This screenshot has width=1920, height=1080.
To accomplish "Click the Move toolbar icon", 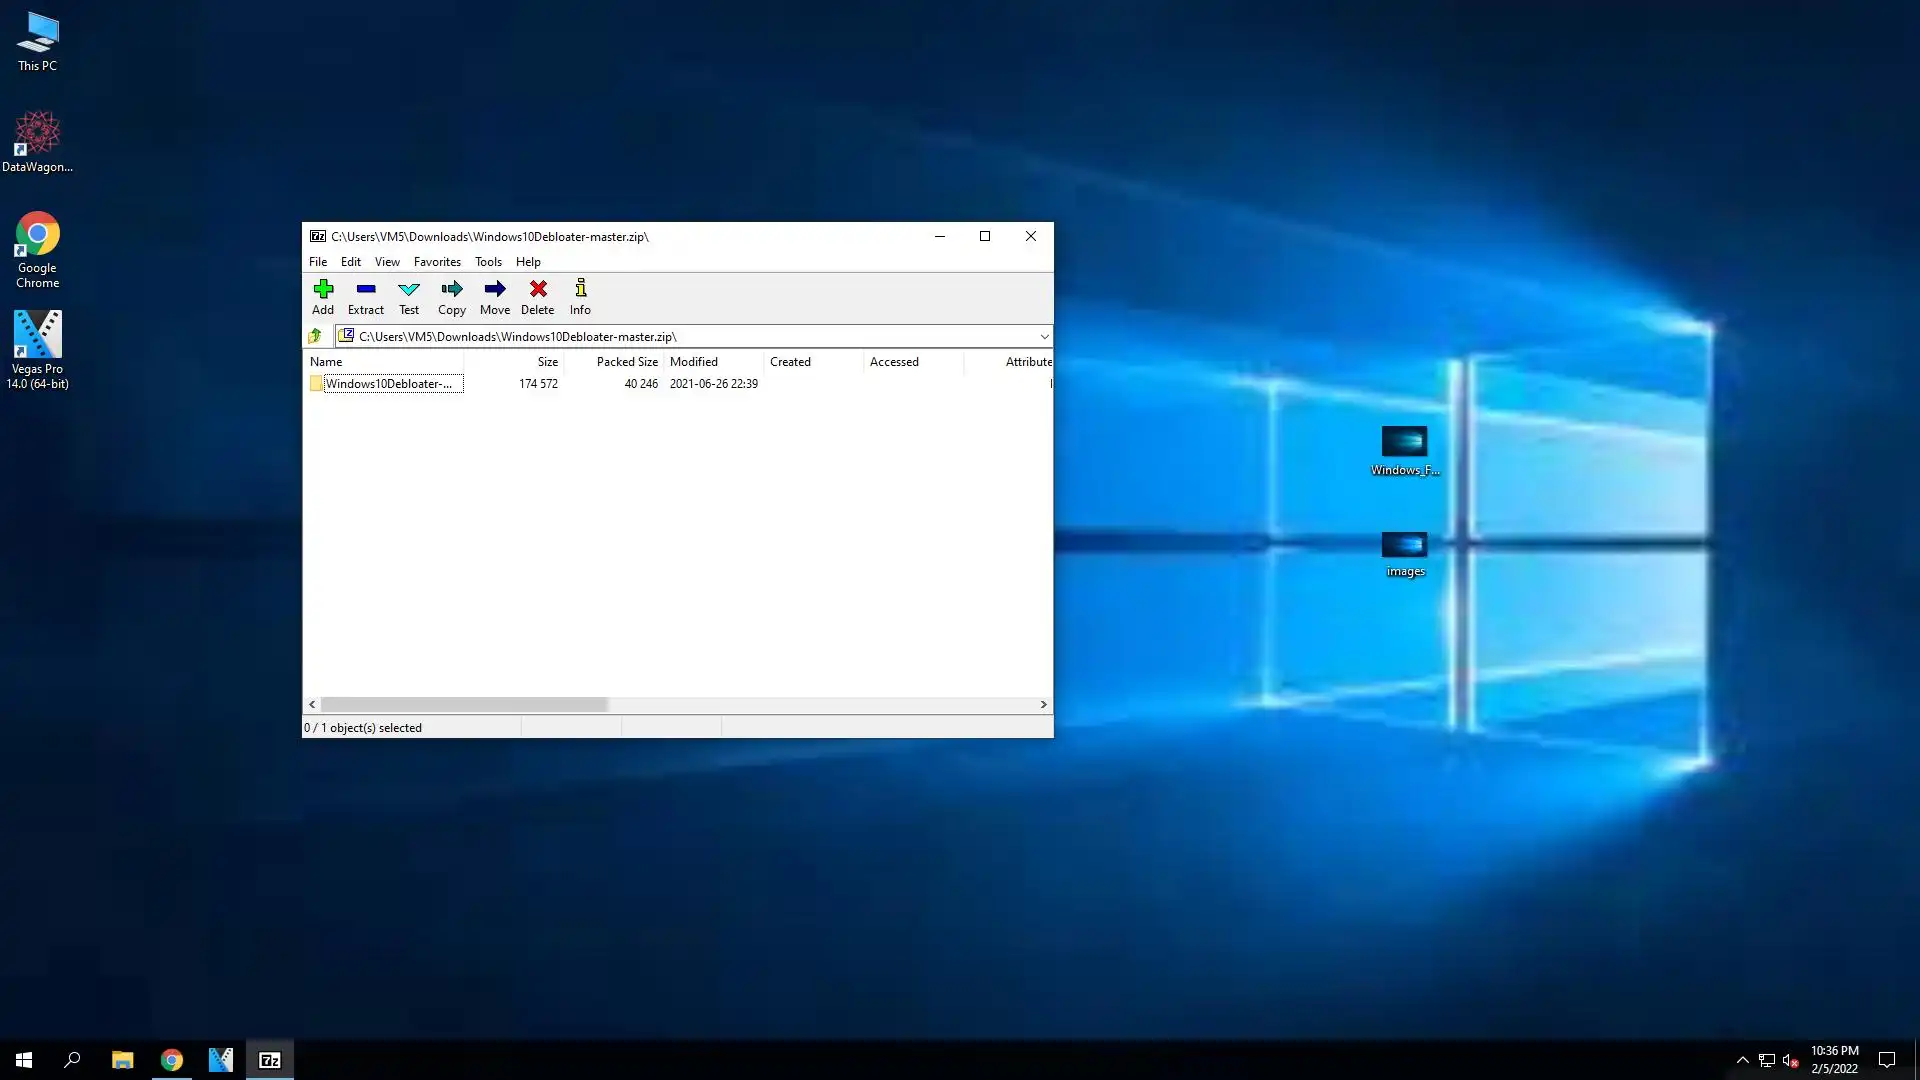I will [495, 296].
